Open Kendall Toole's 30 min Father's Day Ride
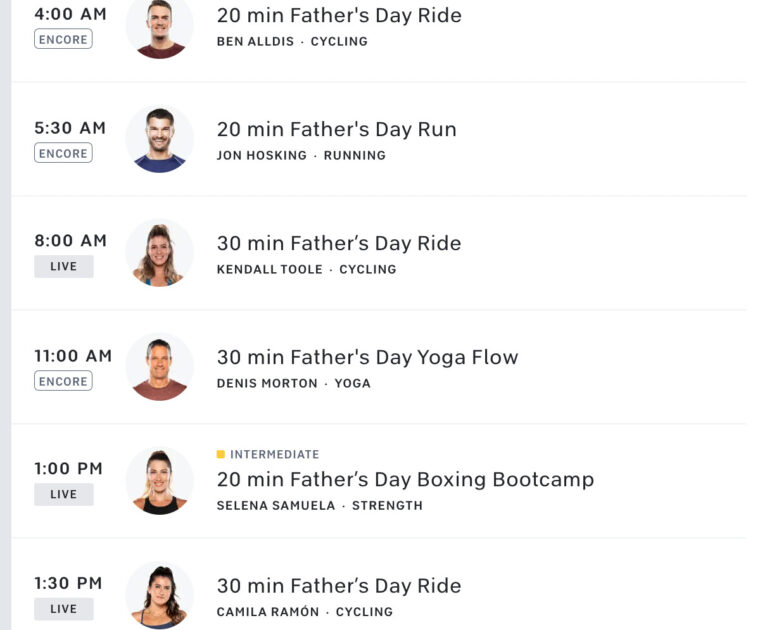The width and height of the screenshot is (760, 630). tap(338, 244)
